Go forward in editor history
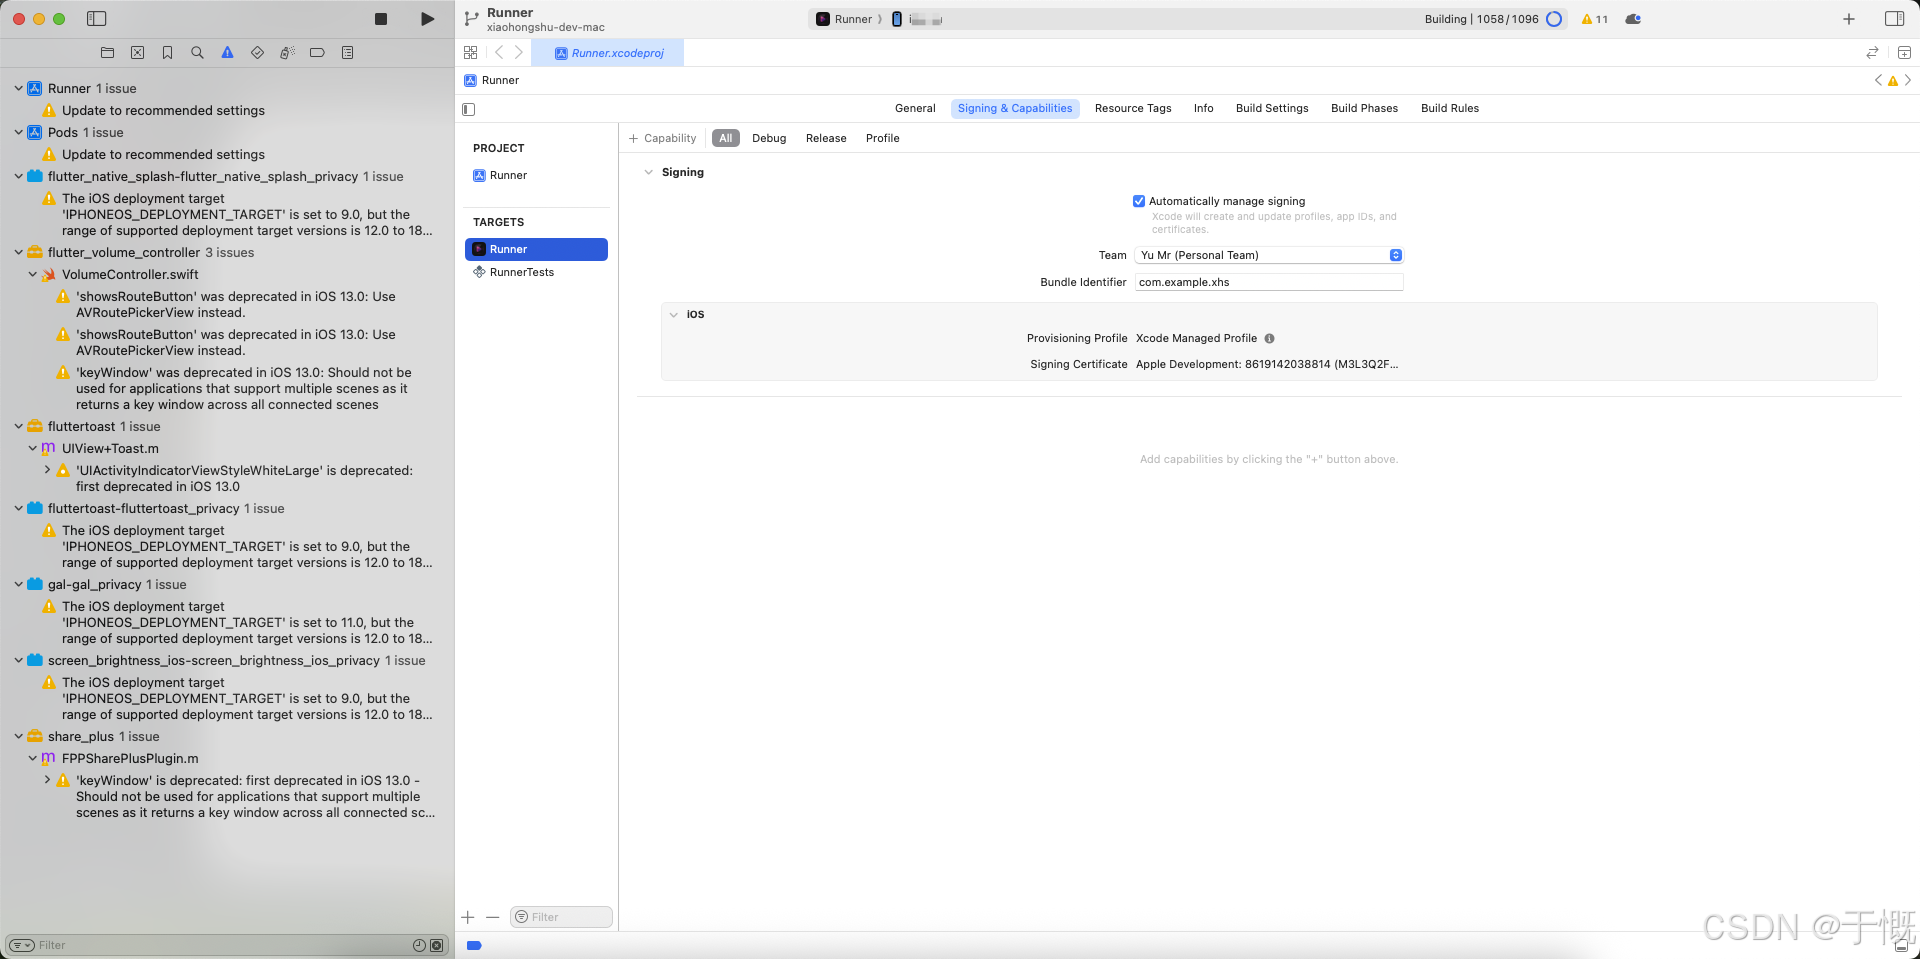The height and width of the screenshot is (959, 1920). click(518, 53)
